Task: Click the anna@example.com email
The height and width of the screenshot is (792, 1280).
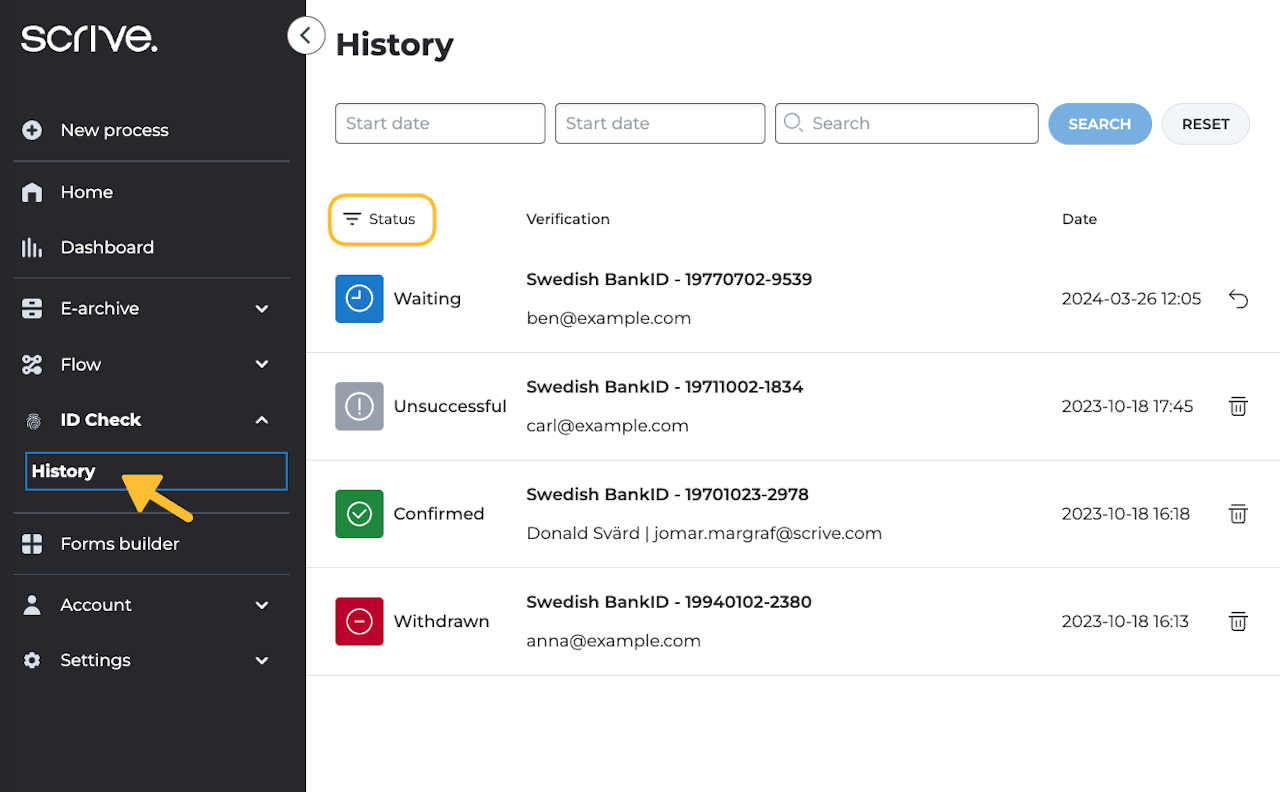Action: [x=614, y=641]
